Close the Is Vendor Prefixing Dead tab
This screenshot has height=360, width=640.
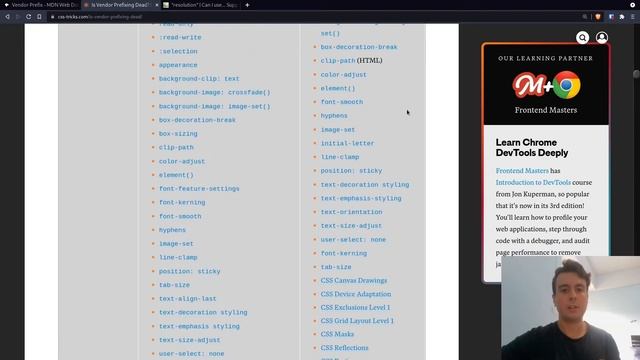[x=157, y=5]
